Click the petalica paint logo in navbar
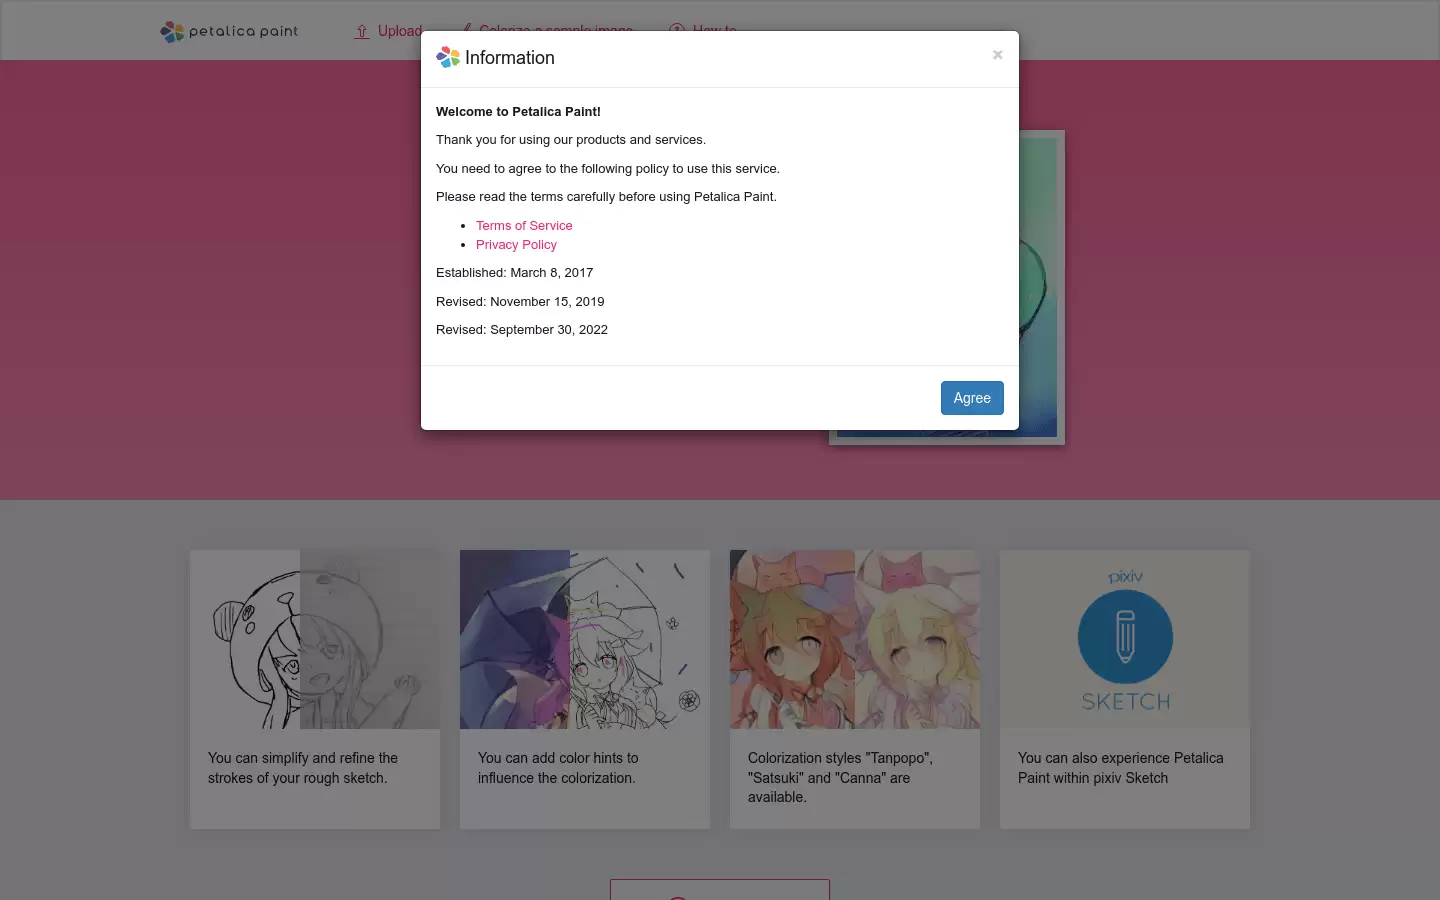The width and height of the screenshot is (1440, 900). [229, 32]
